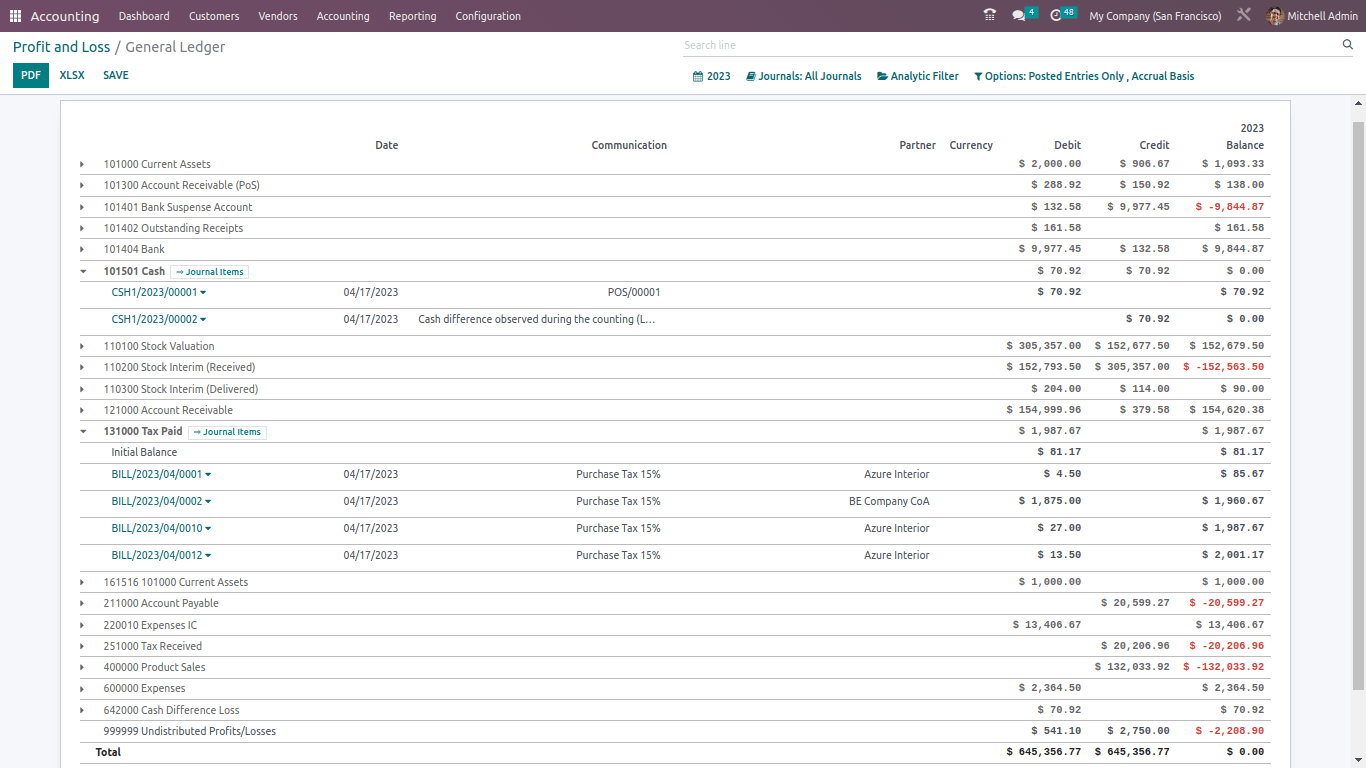Go back to Profit and Loss breadcrumb
The image size is (1366, 768).
(x=61, y=47)
